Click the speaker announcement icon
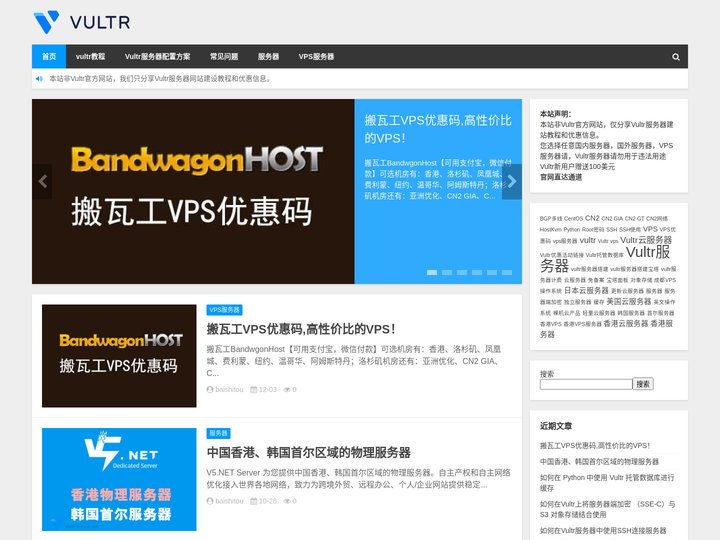Image resolution: width=720 pixels, height=540 pixels. point(39,79)
